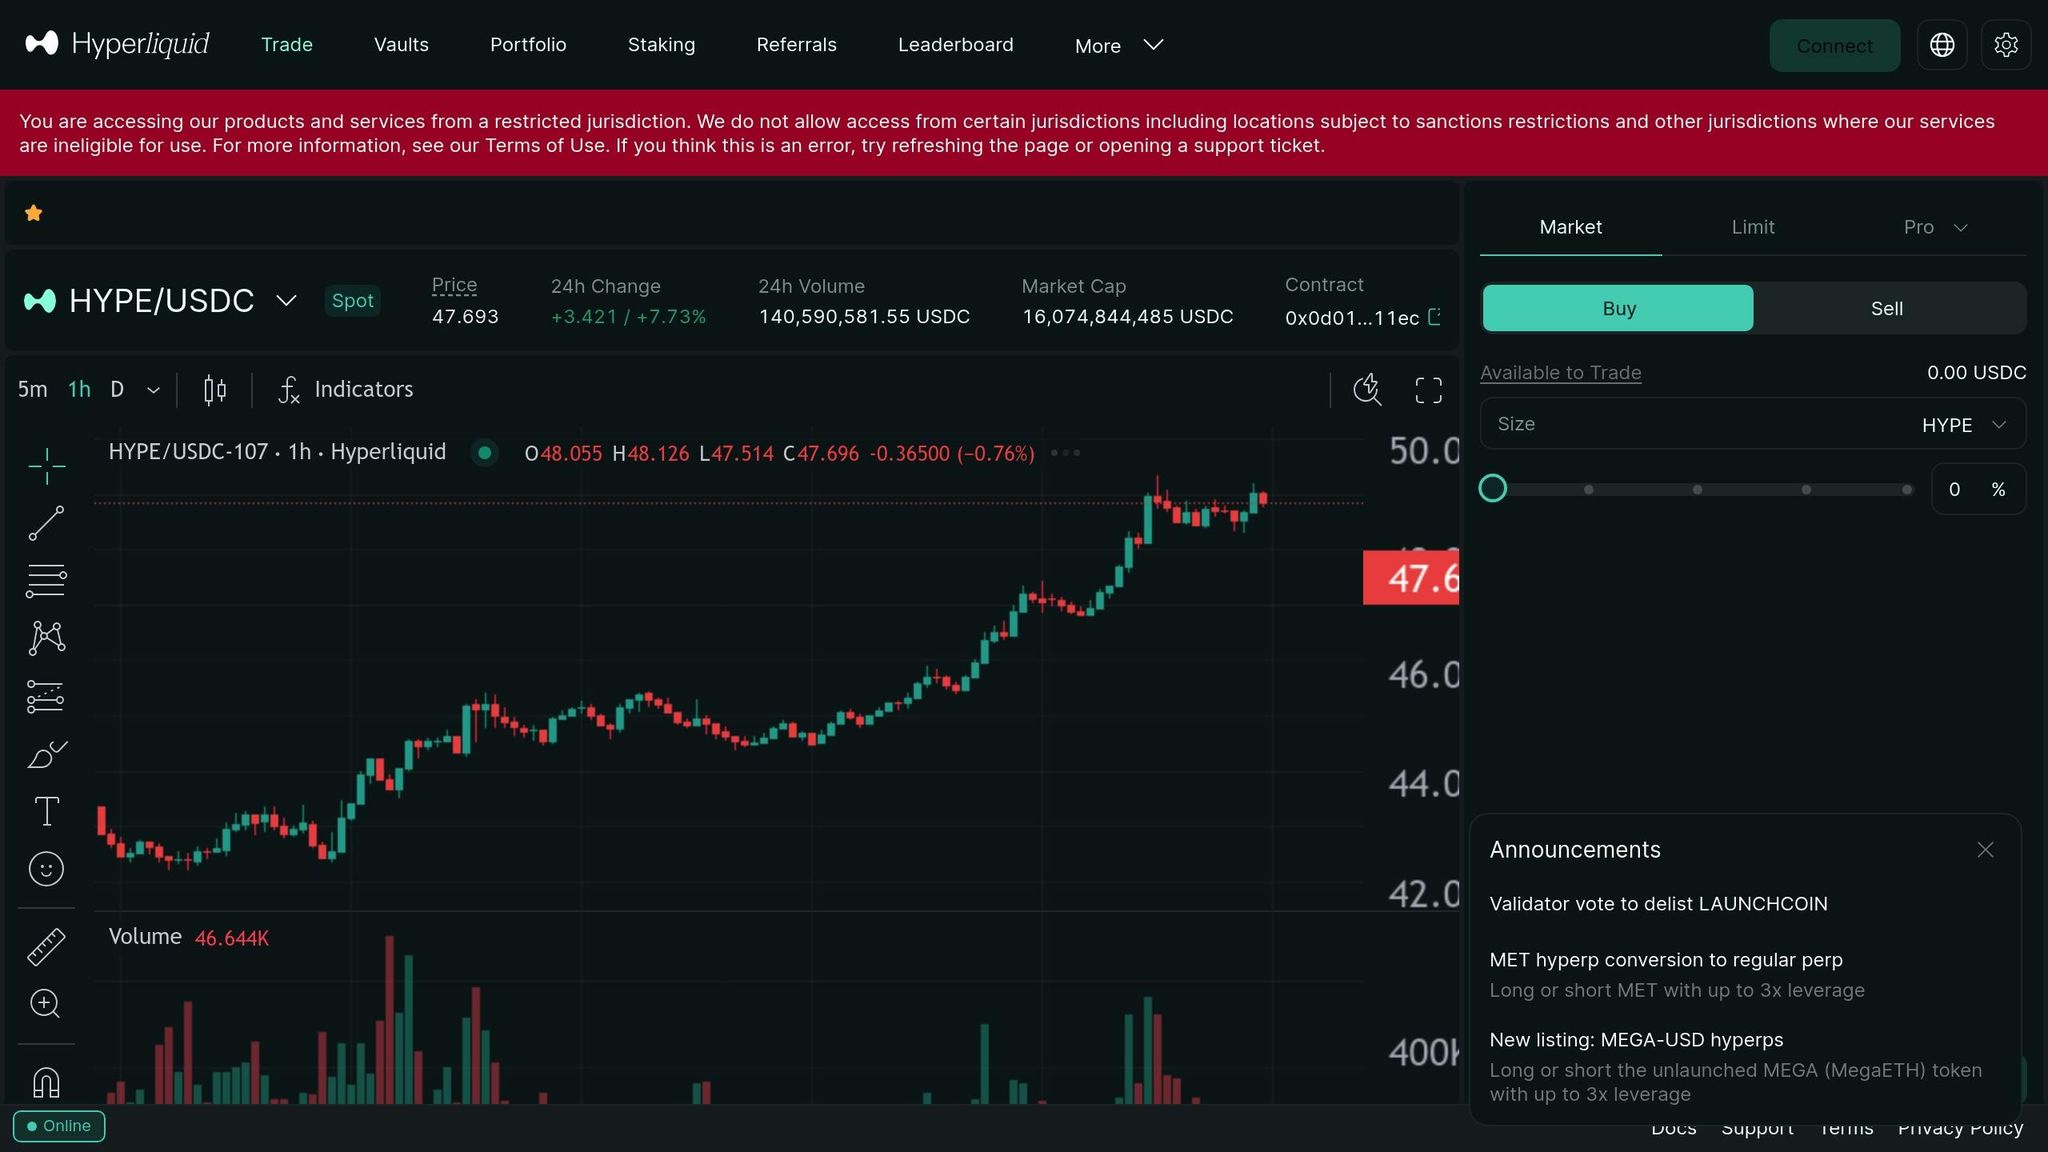Open the Docs link in the footer
2048x1152 pixels.
(x=1673, y=1127)
